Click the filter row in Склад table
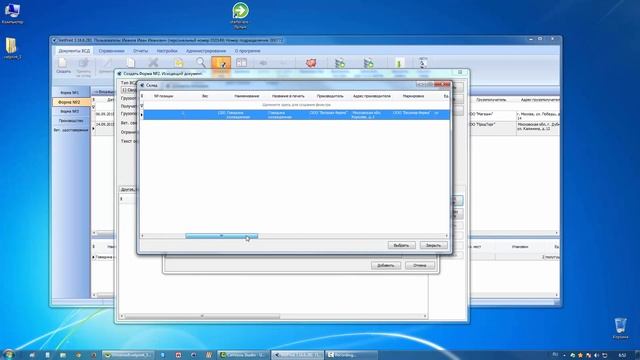Viewport: 640px width, 360px height. coord(297,105)
